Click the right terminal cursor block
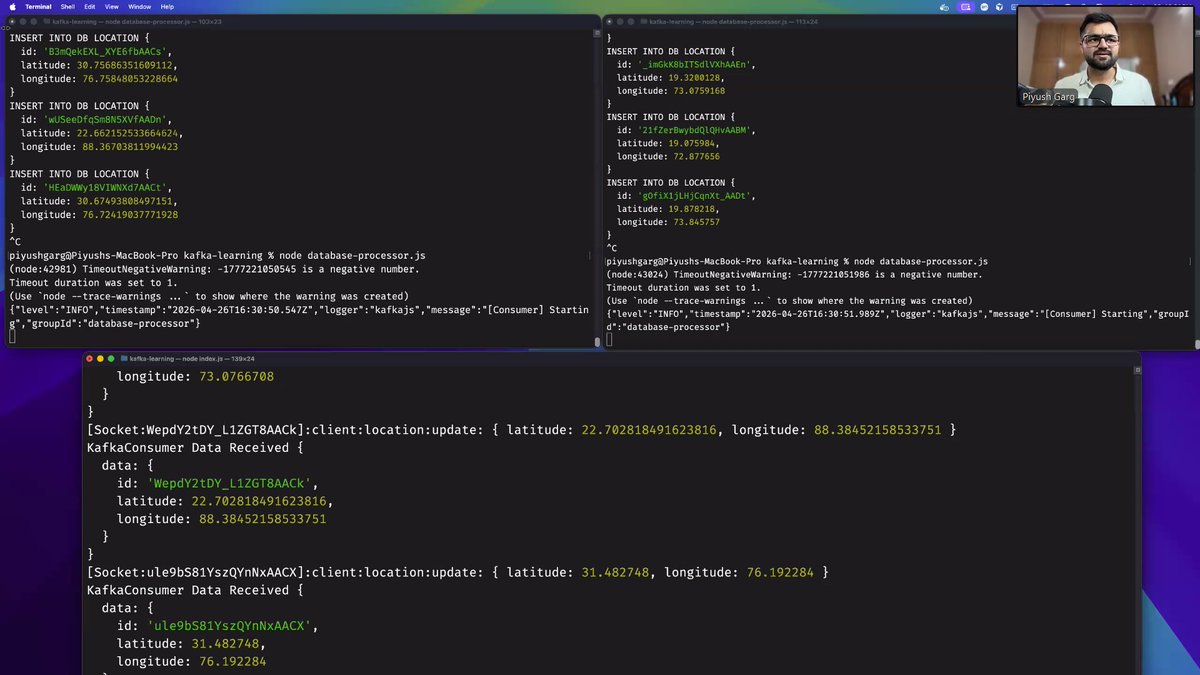 [609, 341]
